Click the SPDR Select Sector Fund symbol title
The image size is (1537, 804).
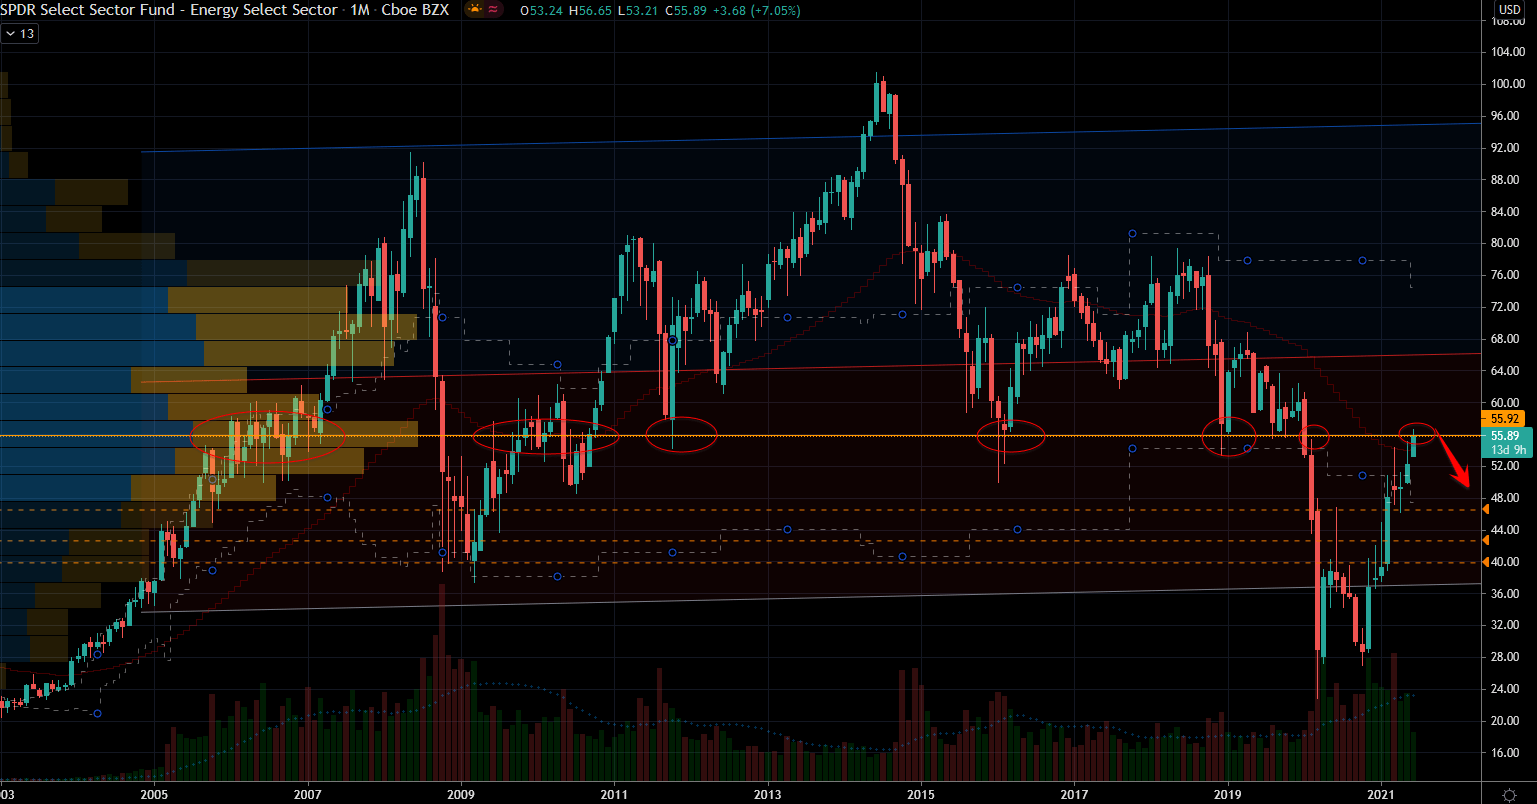coord(169,10)
